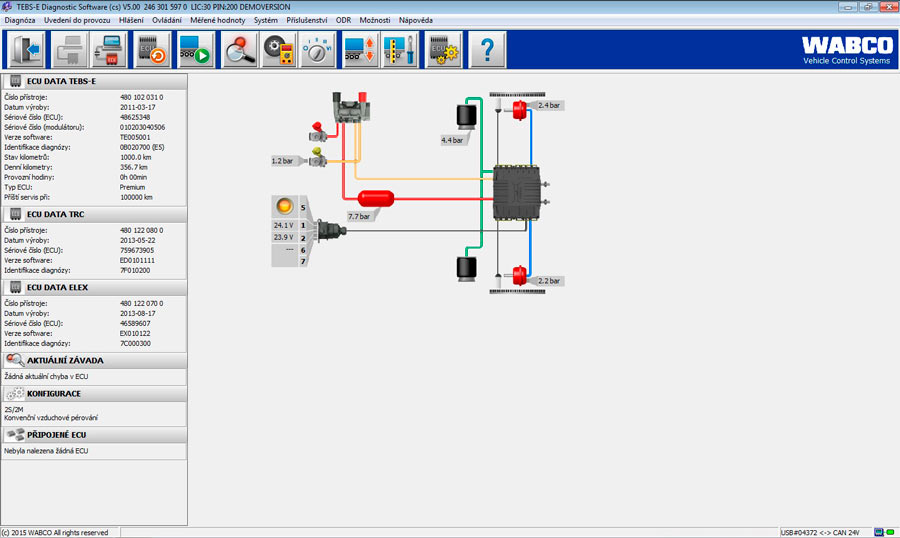The width and height of the screenshot is (900, 538).
Task: Open the ODR menu
Action: [x=343, y=20]
